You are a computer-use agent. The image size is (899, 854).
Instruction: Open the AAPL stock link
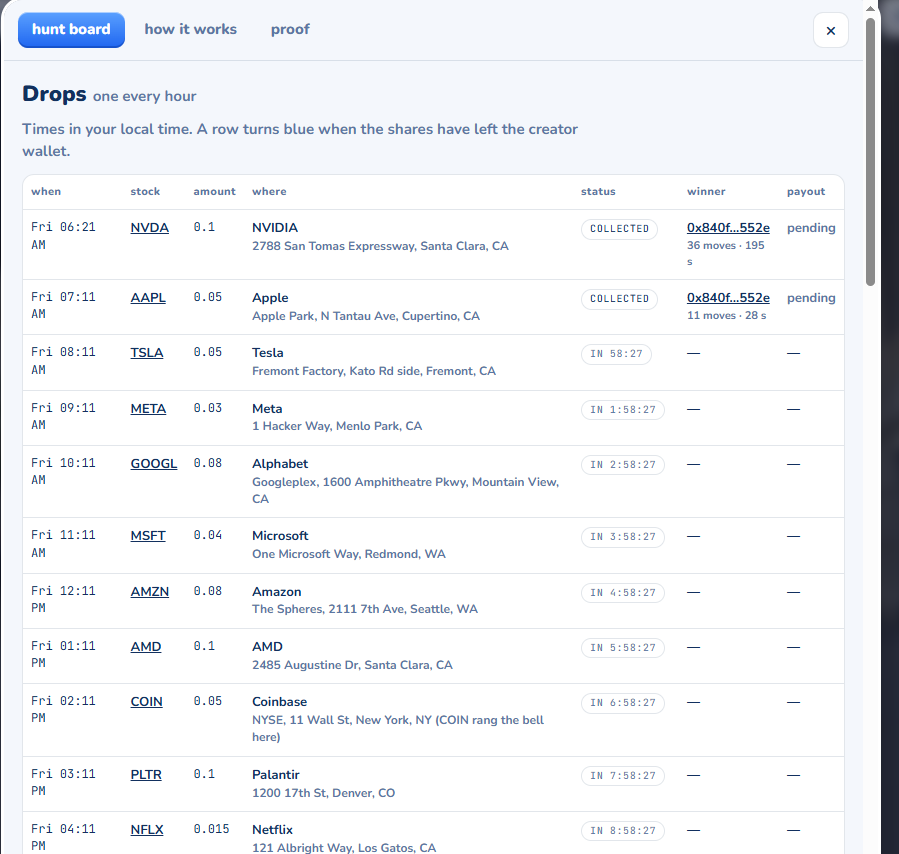click(x=148, y=297)
